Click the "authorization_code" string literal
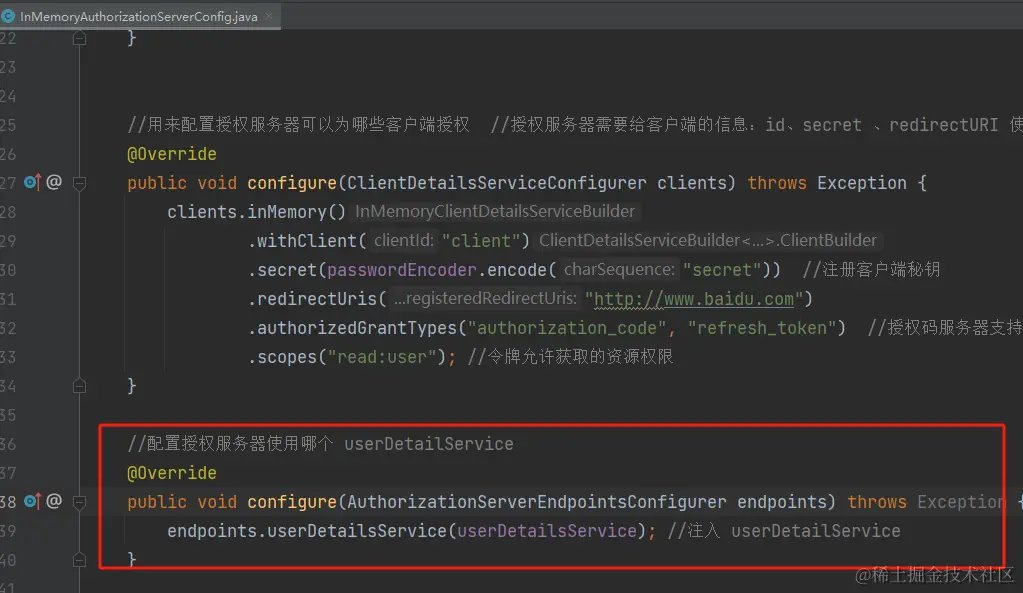 click(567, 327)
